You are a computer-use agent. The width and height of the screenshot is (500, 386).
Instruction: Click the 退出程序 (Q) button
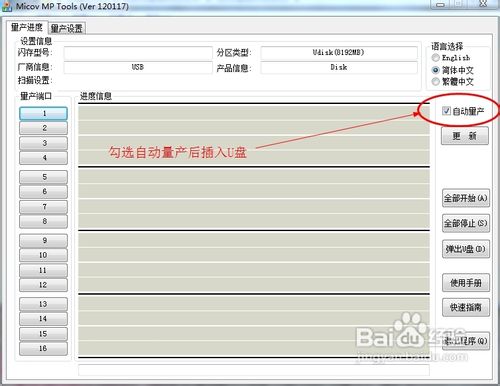[466, 341]
